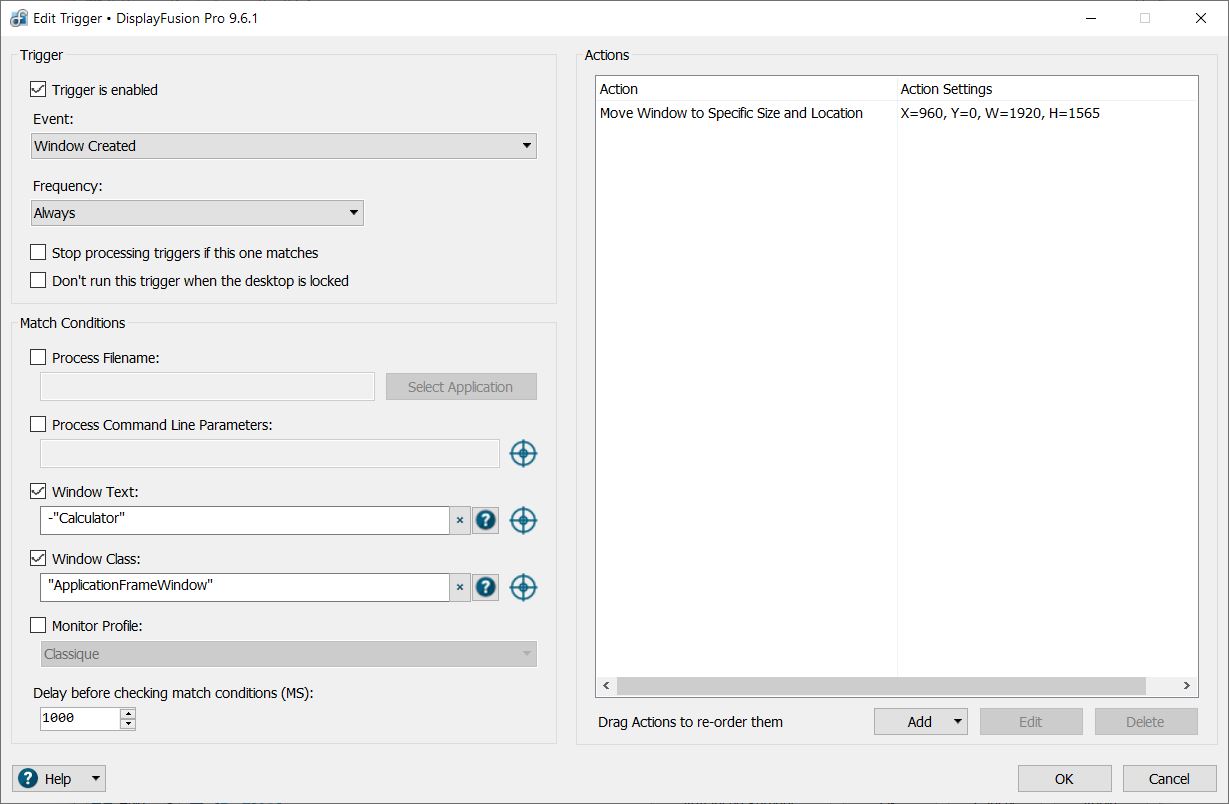Check the Process Filename match condition
Image resolution: width=1229 pixels, height=804 pixels.
(39, 358)
